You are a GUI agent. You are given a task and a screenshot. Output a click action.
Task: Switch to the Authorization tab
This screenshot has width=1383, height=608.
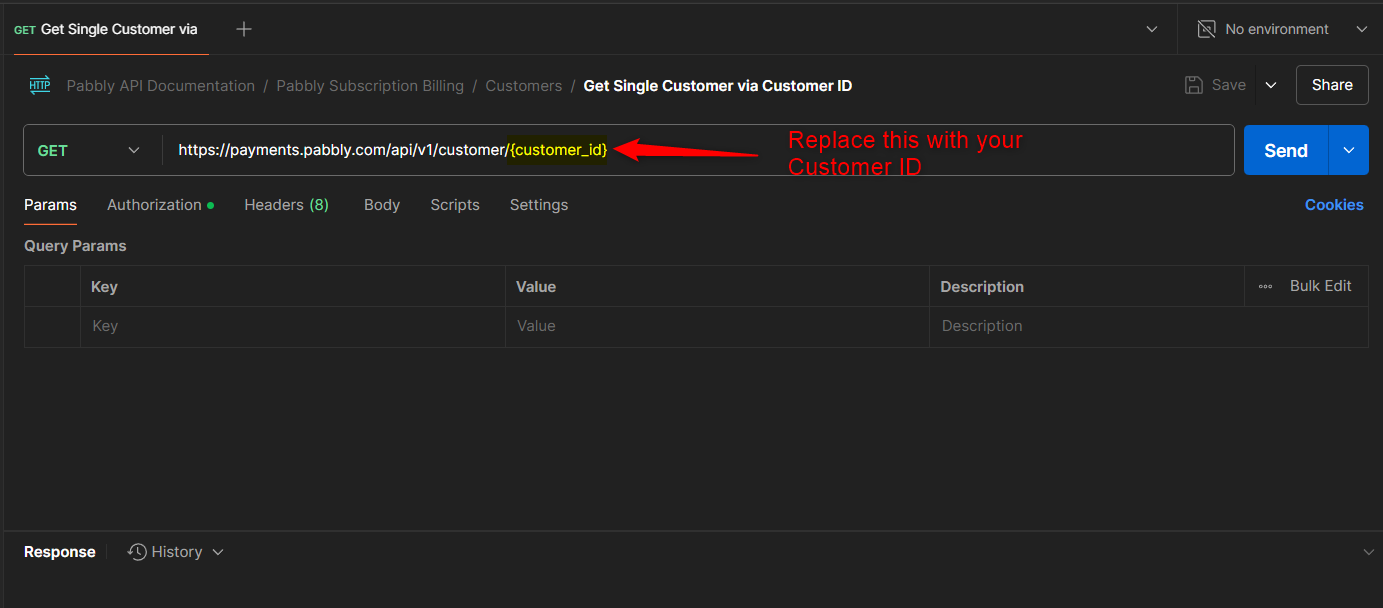160,205
